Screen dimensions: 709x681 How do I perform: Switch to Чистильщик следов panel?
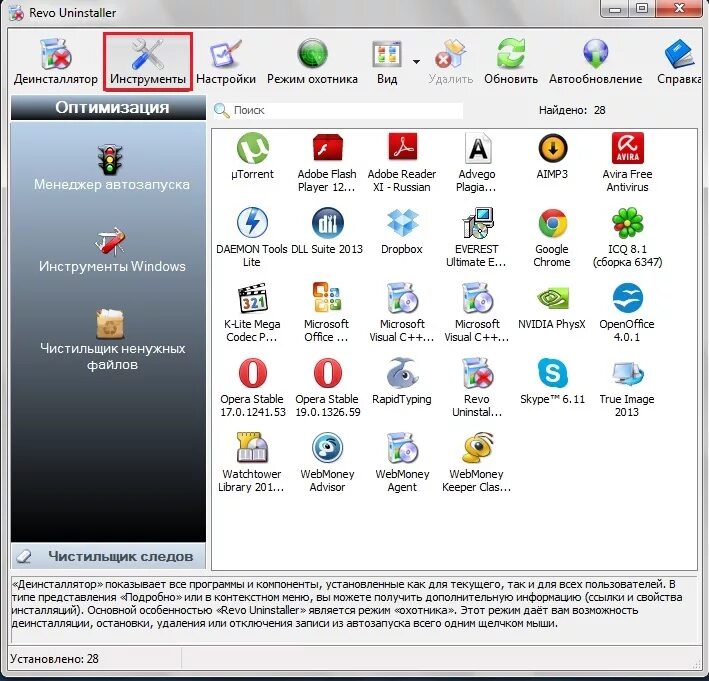108,556
